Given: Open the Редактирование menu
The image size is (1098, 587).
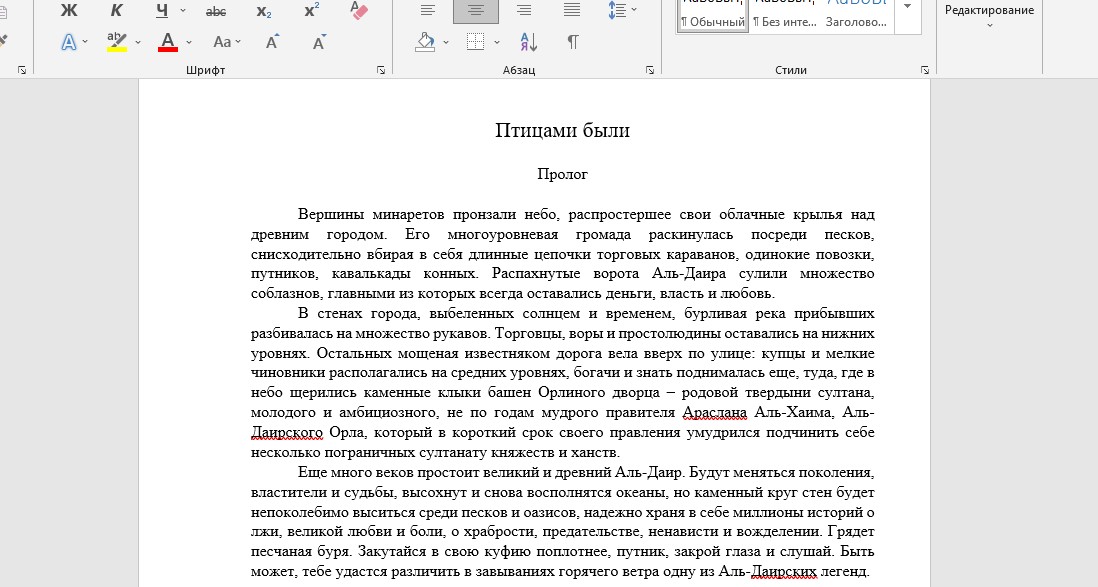Looking at the screenshot, I should (989, 15).
